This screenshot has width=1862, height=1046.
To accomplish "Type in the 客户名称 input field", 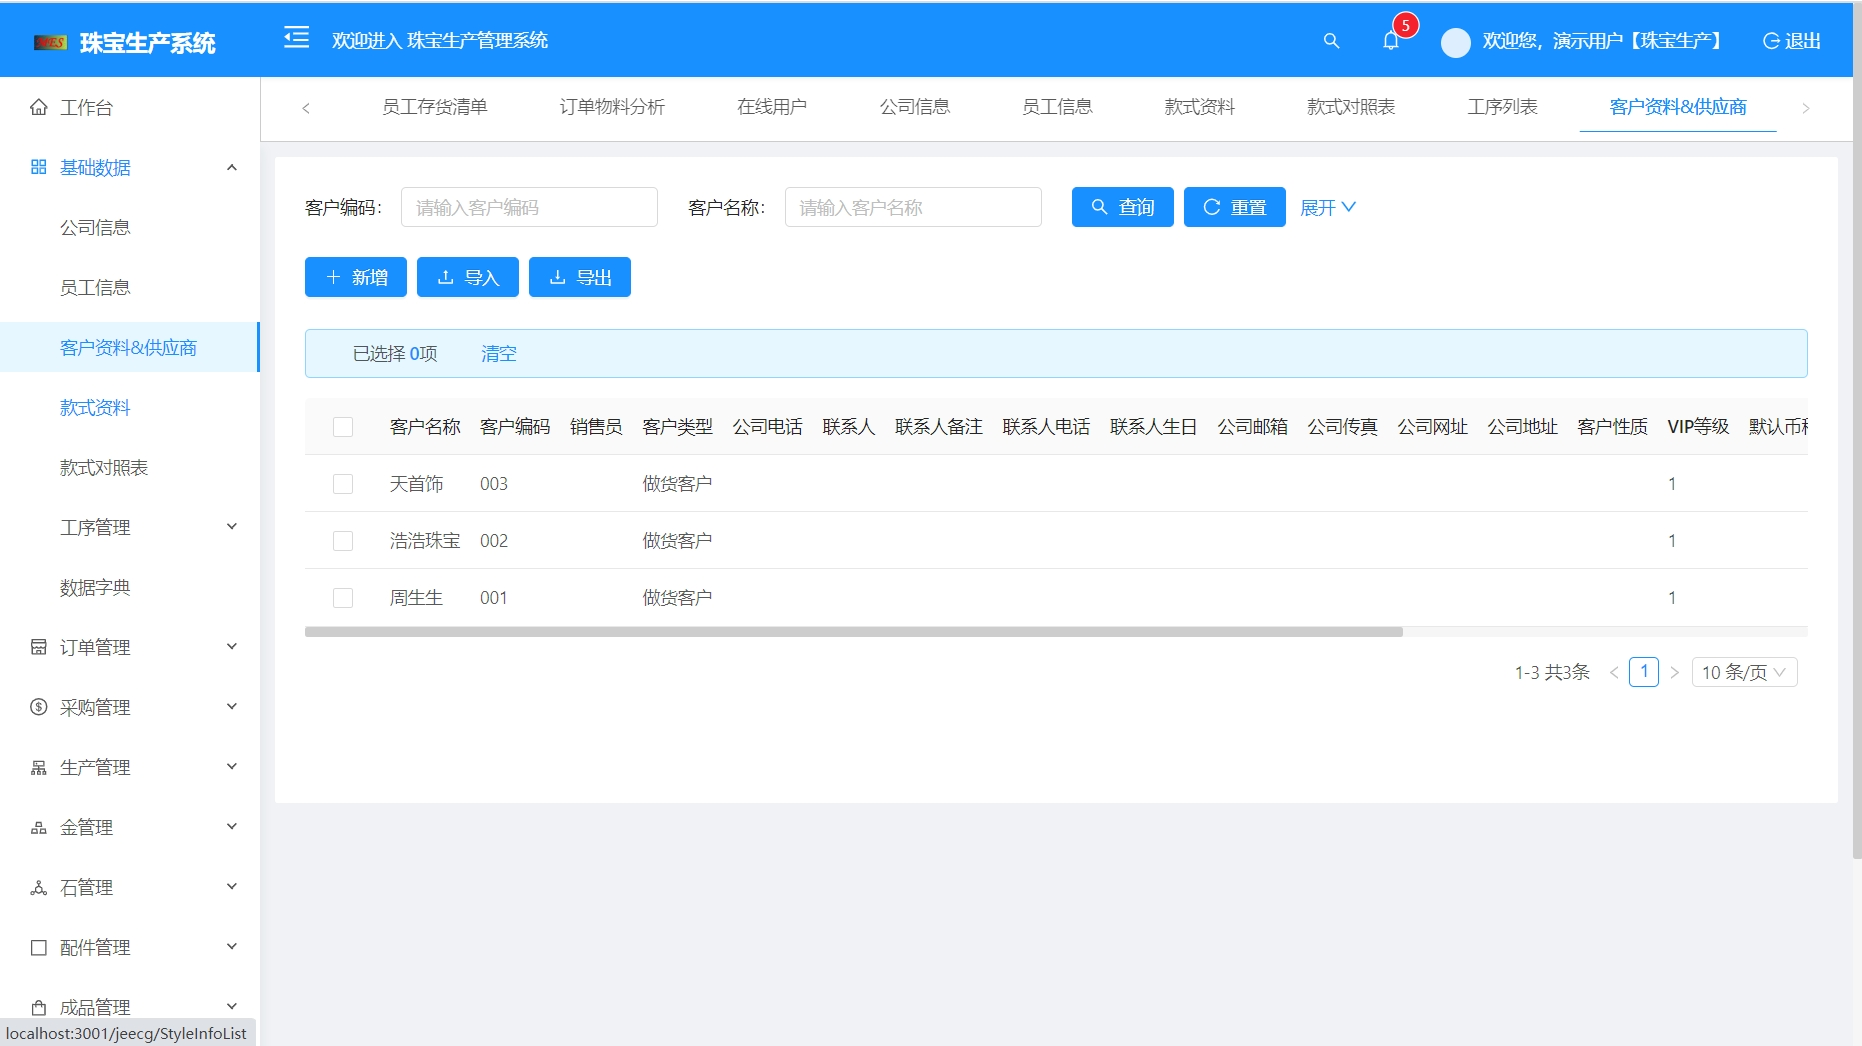I will [911, 207].
